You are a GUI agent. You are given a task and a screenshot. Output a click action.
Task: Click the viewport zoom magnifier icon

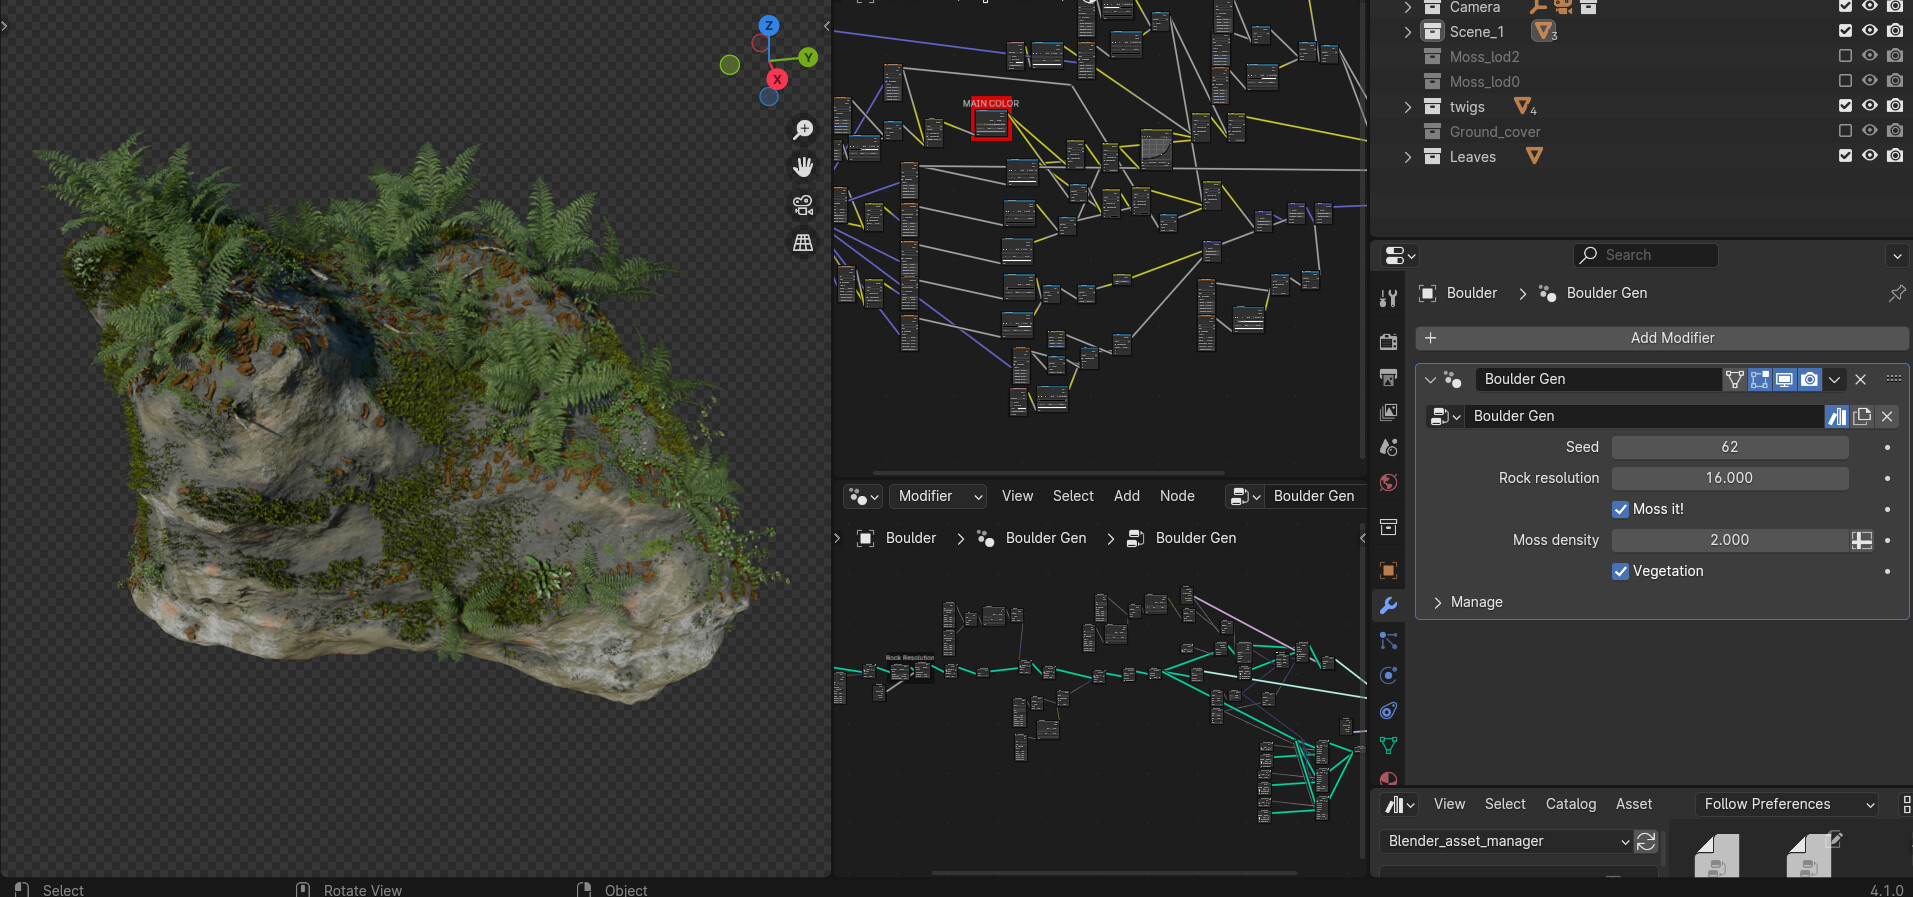pos(803,130)
